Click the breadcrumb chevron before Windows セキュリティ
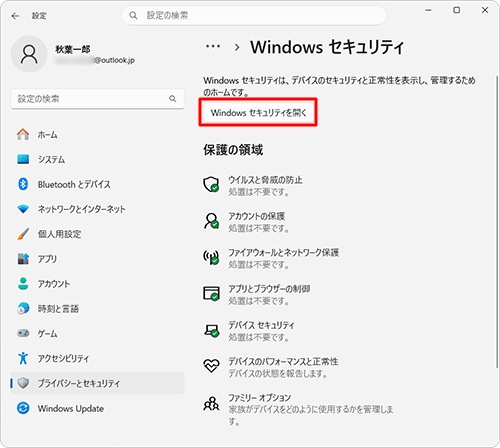The image size is (500, 448). pyautogui.click(x=237, y=47)
